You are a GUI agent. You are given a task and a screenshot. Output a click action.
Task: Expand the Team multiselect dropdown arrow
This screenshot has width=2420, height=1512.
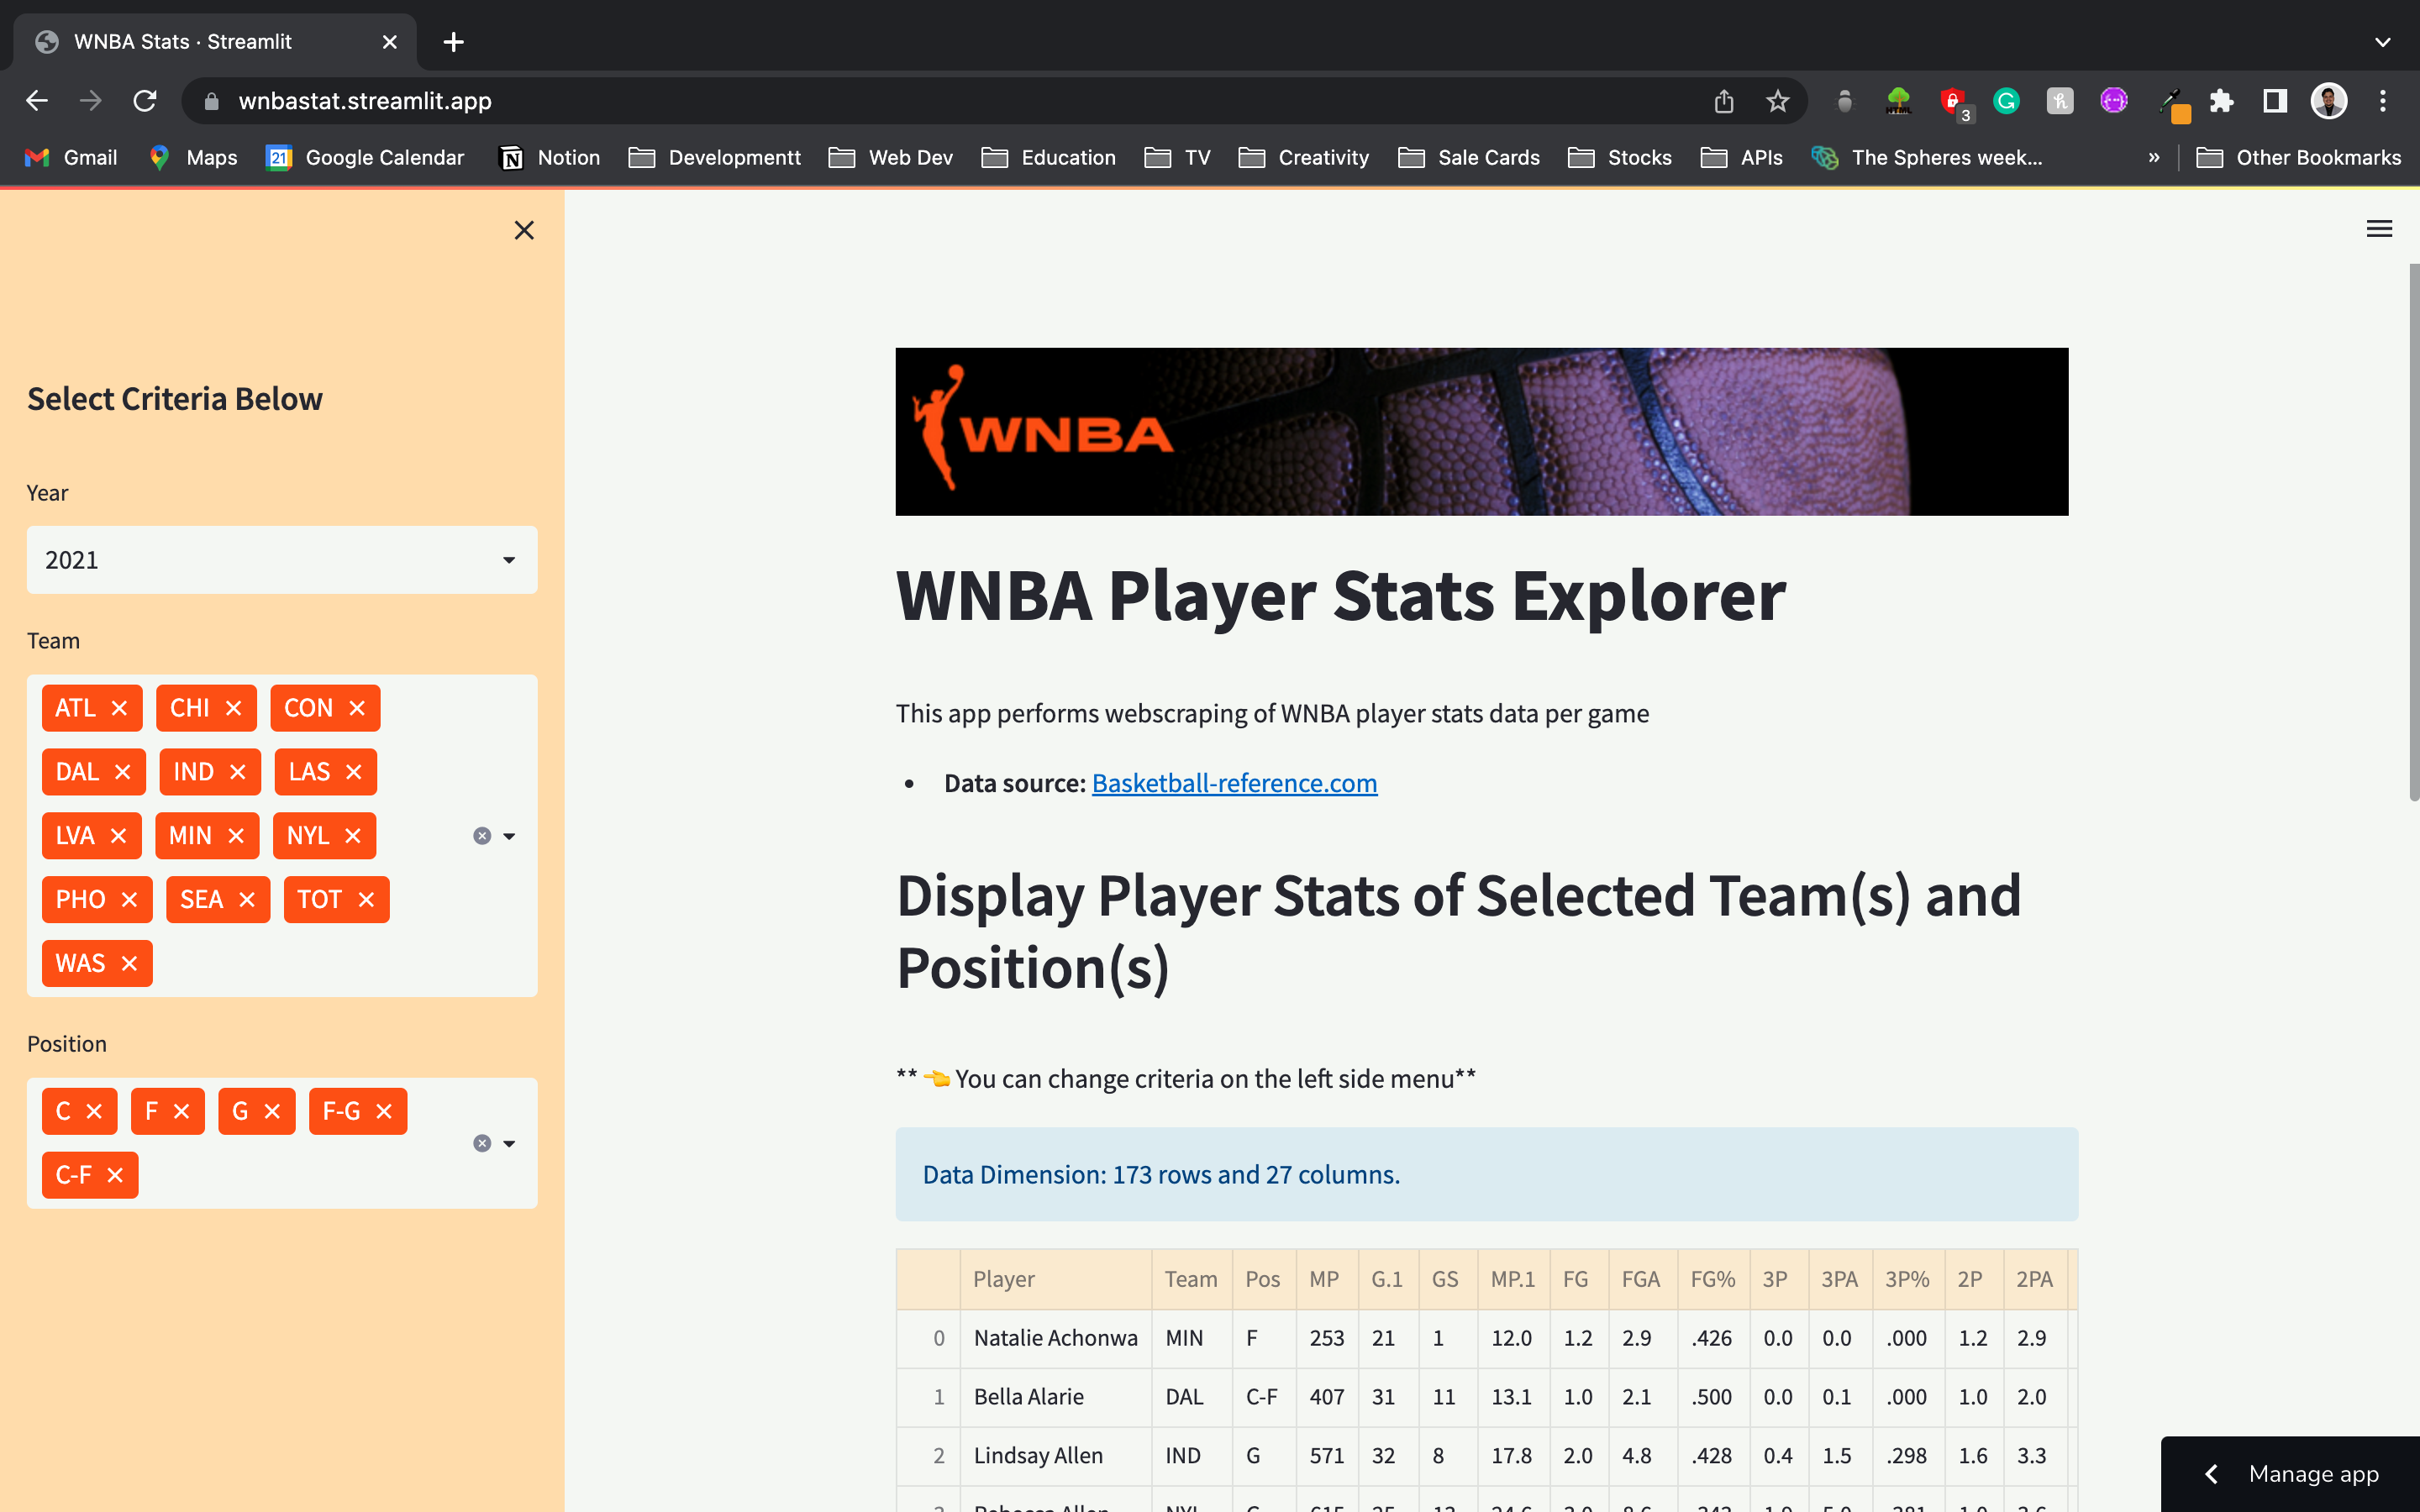pyautogui.click(x=509, y=836)
